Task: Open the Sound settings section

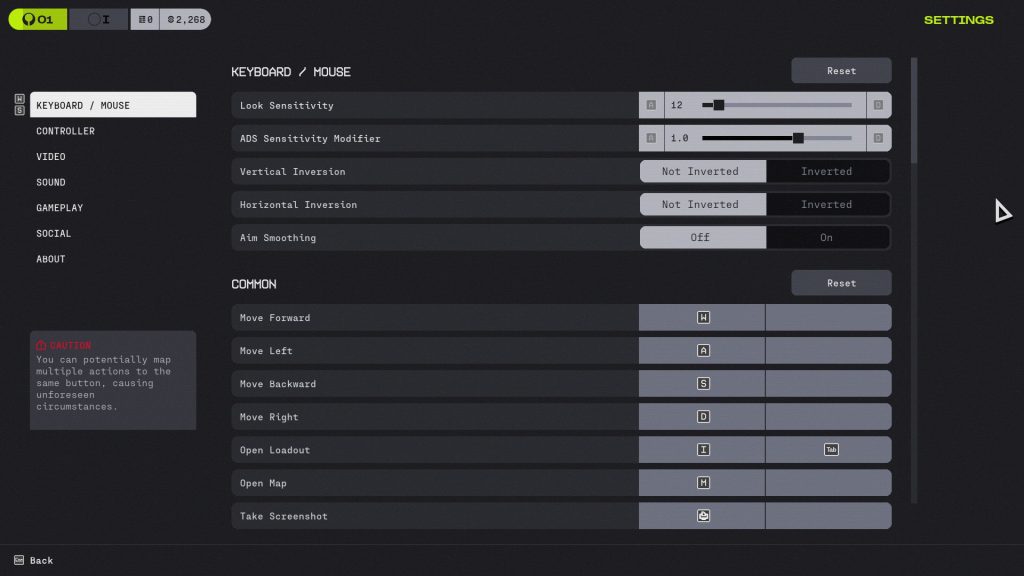Action: pos(52,182)
